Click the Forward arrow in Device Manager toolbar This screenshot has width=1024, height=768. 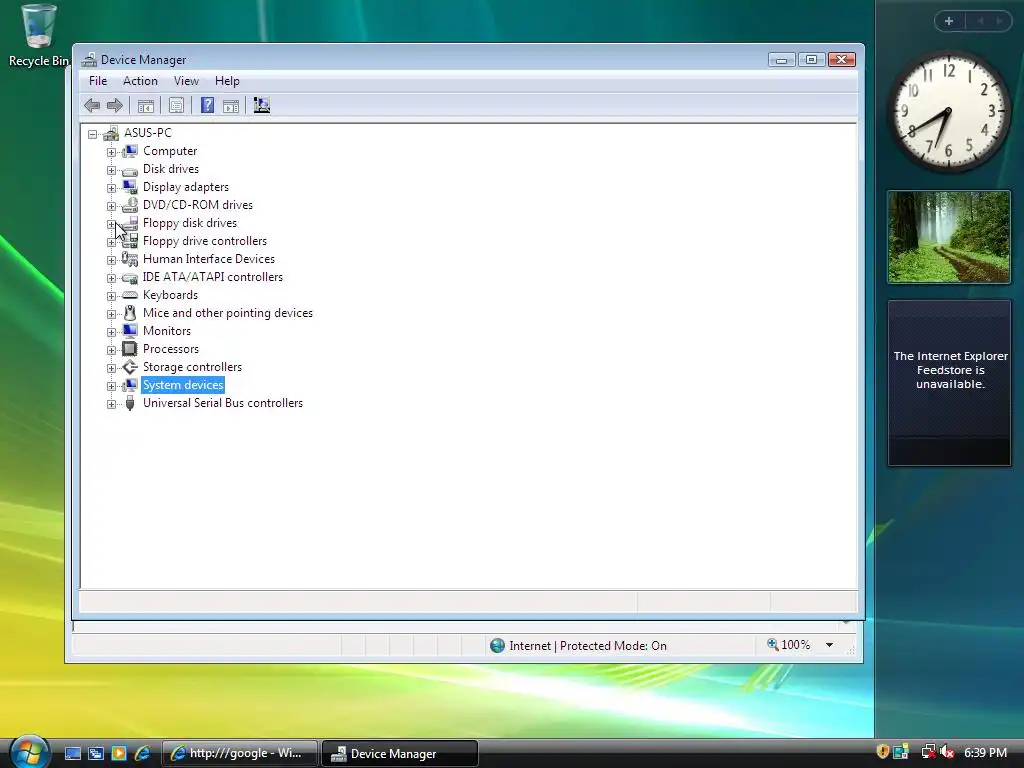[115, 105]
